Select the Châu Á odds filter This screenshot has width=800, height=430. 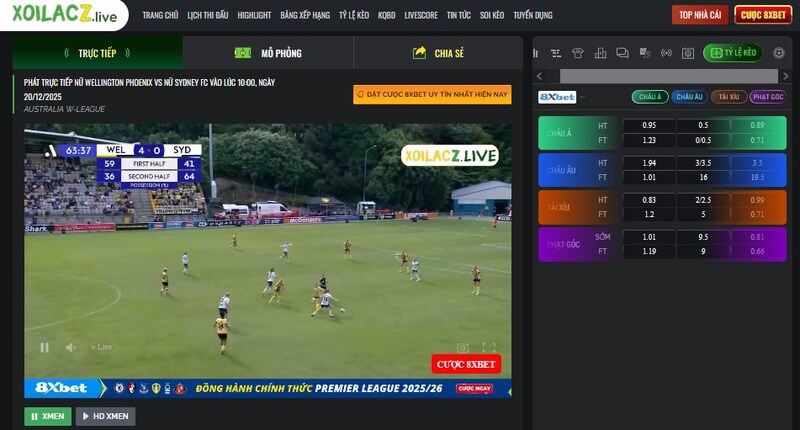pyautogui.click(x=649, y=97)
